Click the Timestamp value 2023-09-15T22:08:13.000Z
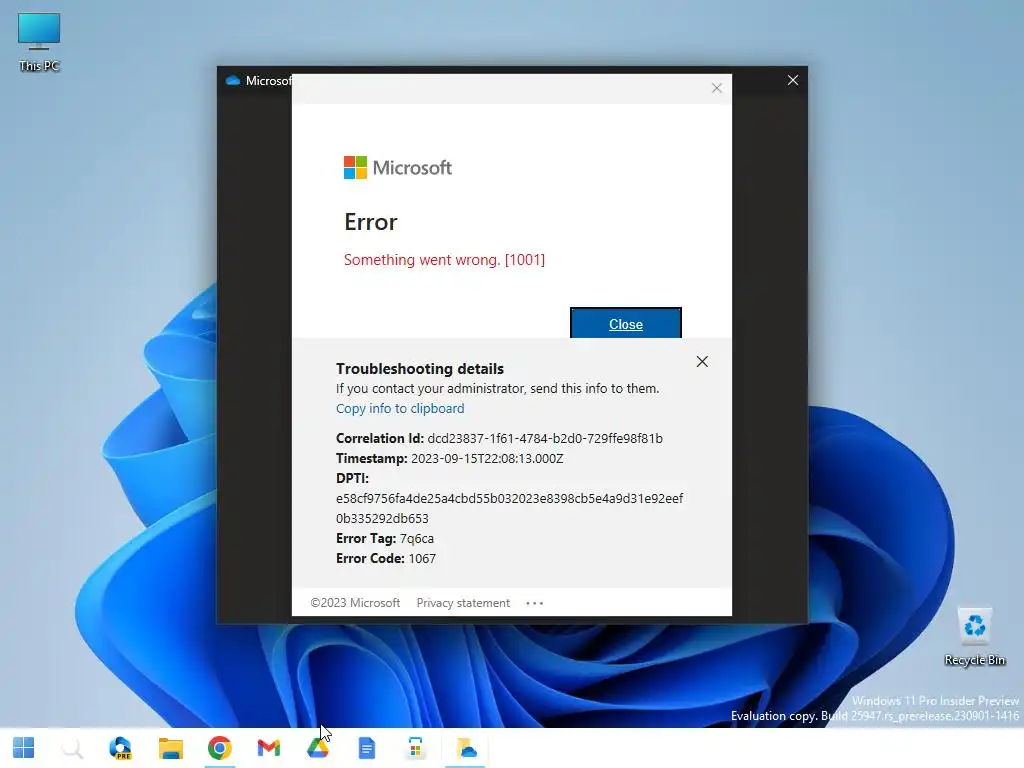 pyautogui.click(x=487, y=458)
